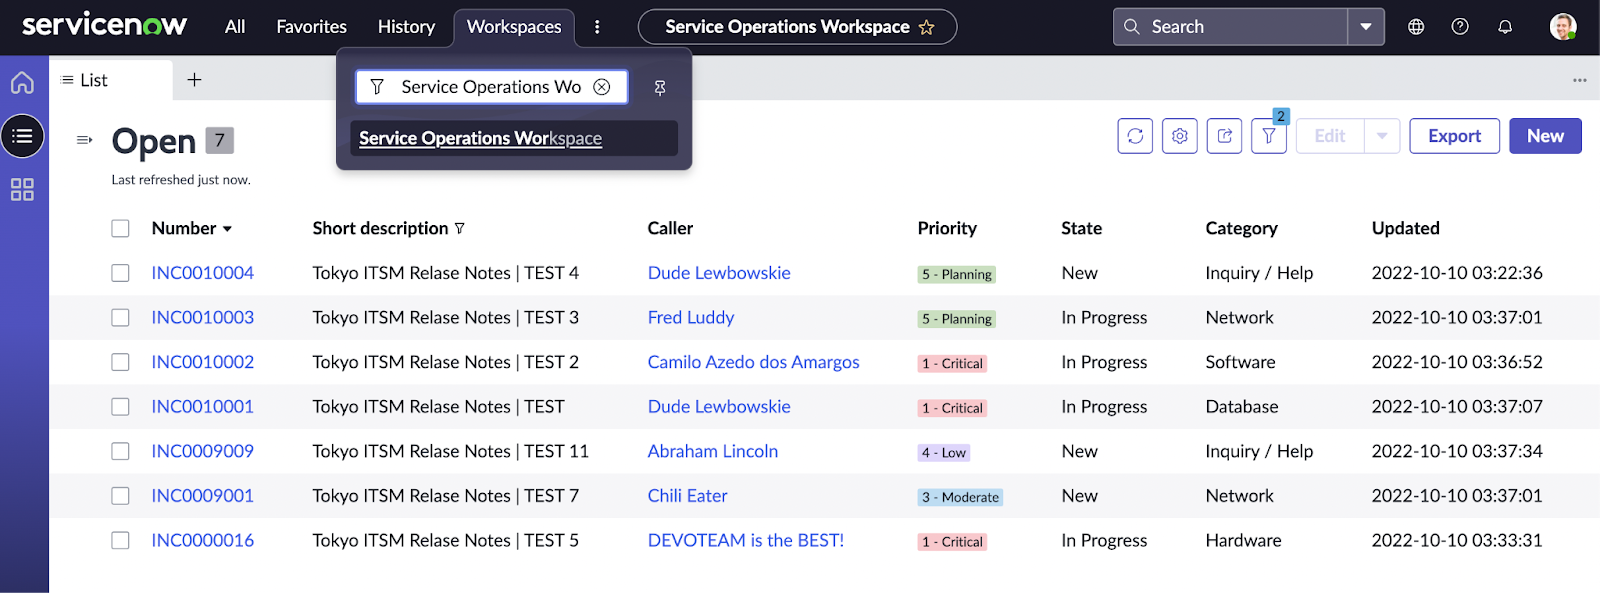Open list filter with 2 badge
This screenshot has width=1600, height=593.
[1269, 136]
